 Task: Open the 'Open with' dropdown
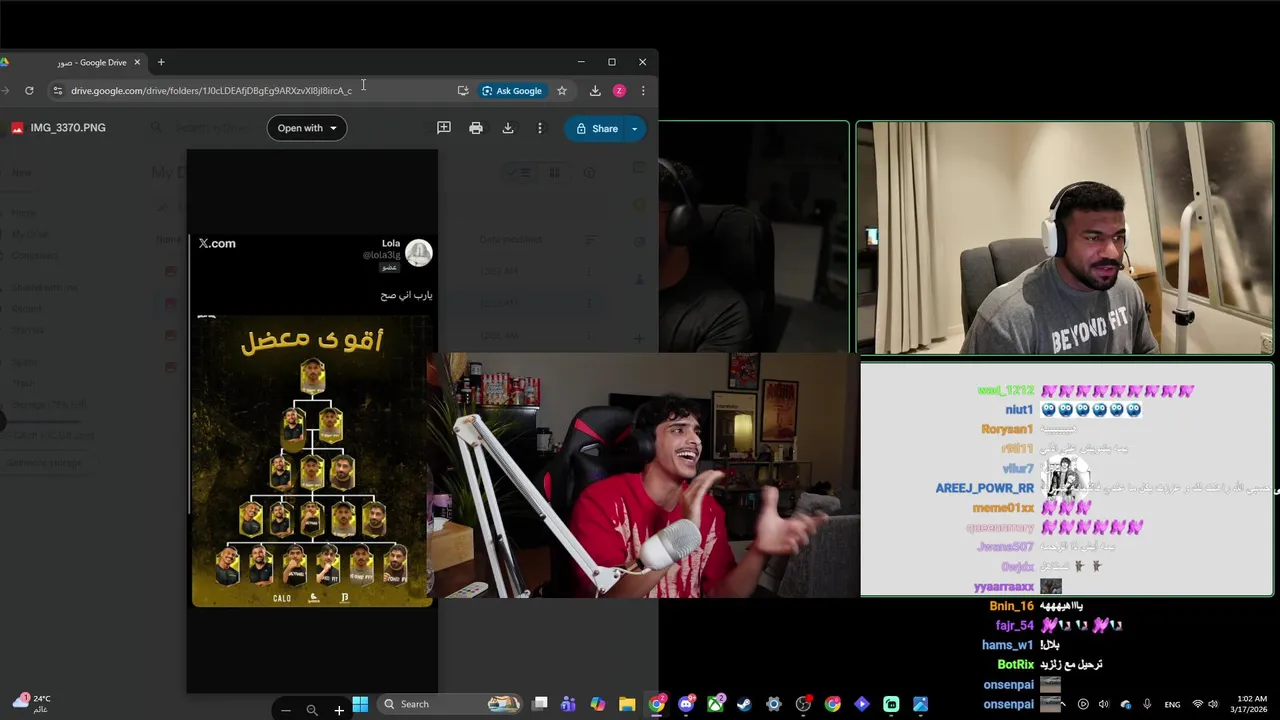307,128
